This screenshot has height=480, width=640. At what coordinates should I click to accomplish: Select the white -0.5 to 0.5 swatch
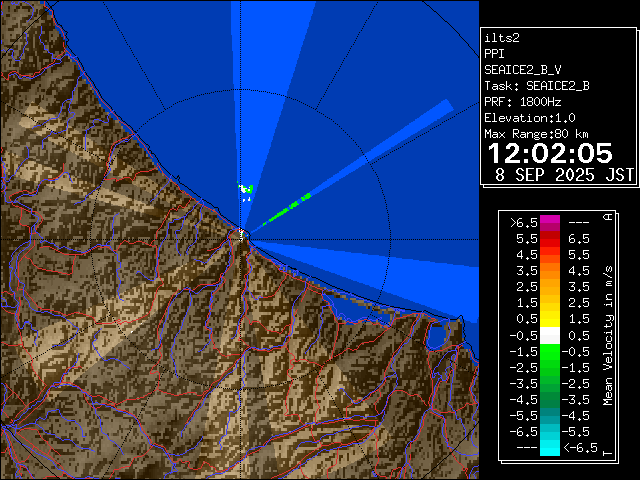tap(549, 335)
